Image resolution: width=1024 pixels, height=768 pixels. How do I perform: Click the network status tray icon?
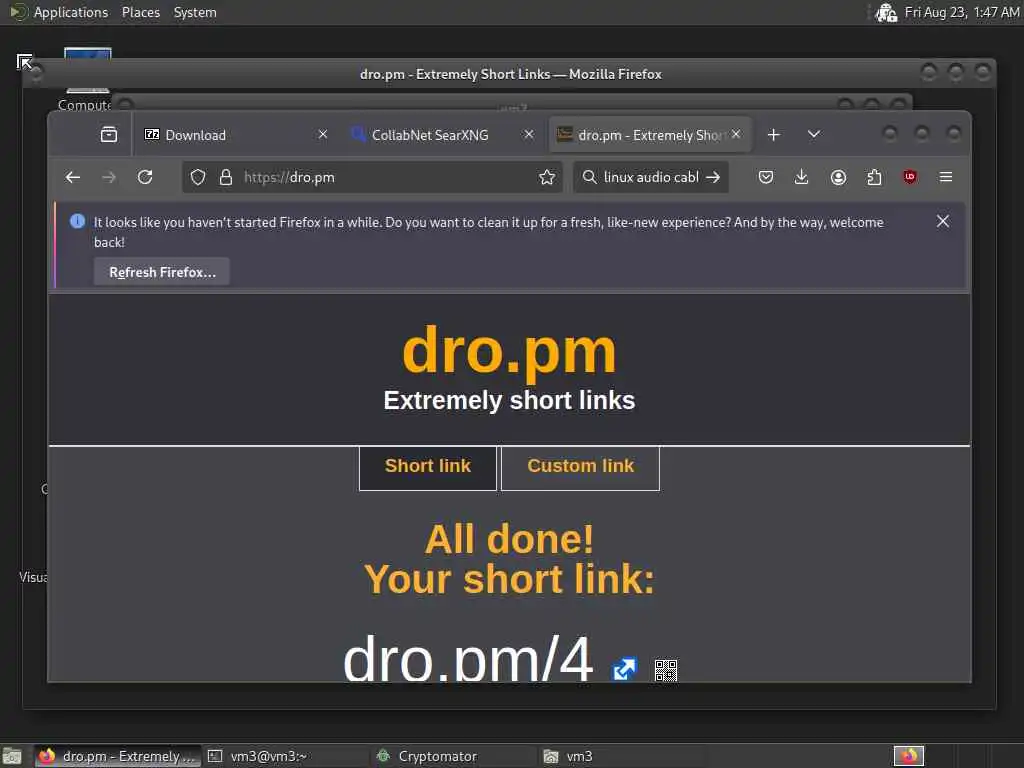coord(886,12)
